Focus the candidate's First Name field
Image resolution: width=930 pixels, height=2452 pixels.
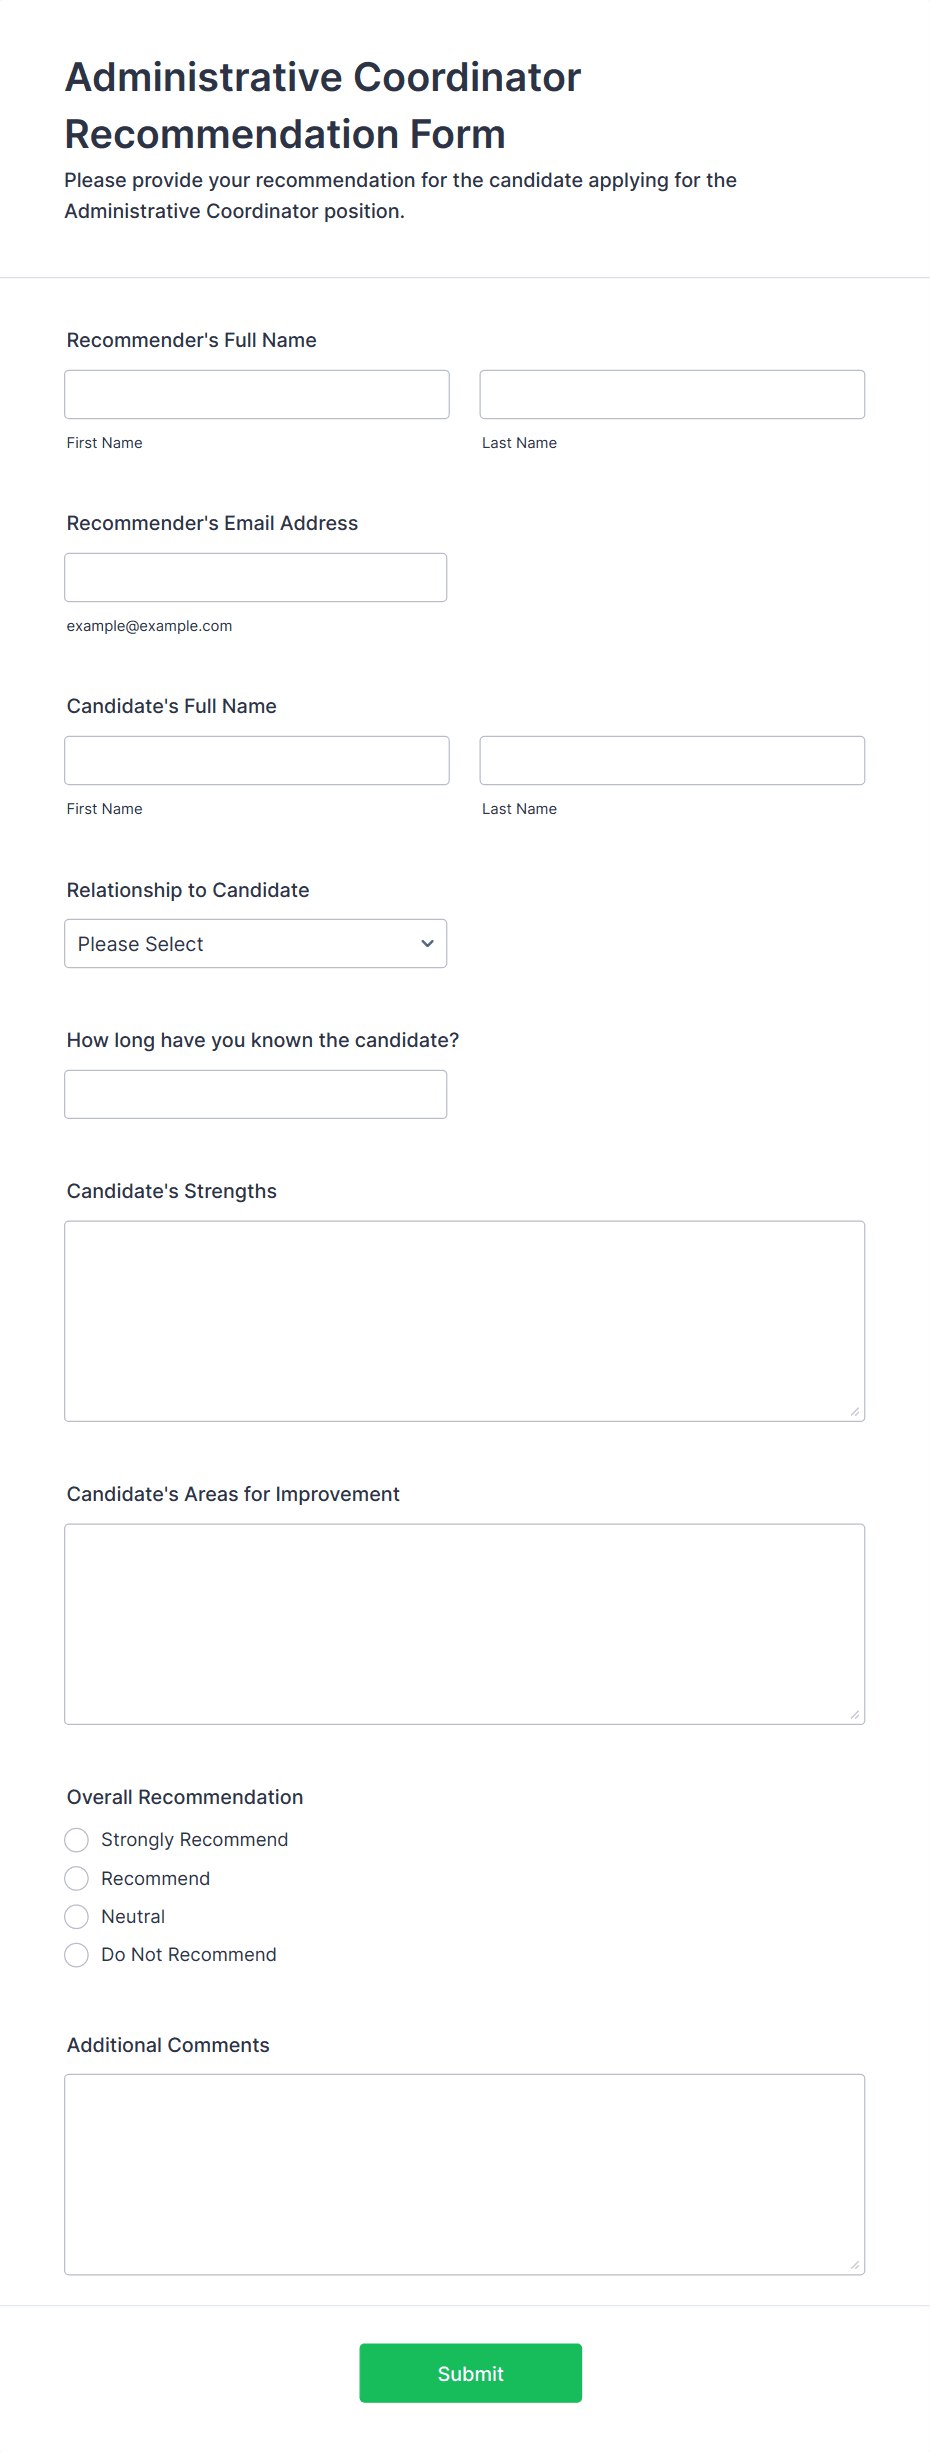tap(257, 760)
